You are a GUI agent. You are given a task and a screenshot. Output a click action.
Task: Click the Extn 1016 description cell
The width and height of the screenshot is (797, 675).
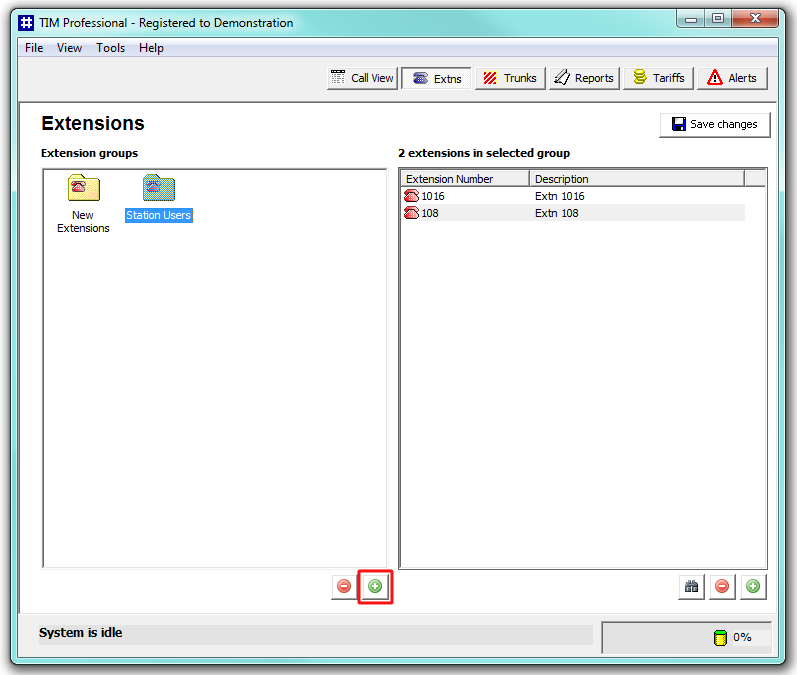click(x=560, y=196)
